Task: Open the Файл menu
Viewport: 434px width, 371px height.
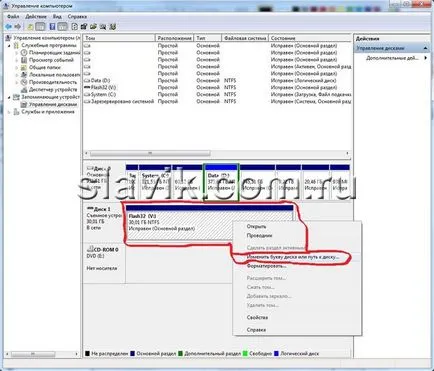Action: coord(13,16)
